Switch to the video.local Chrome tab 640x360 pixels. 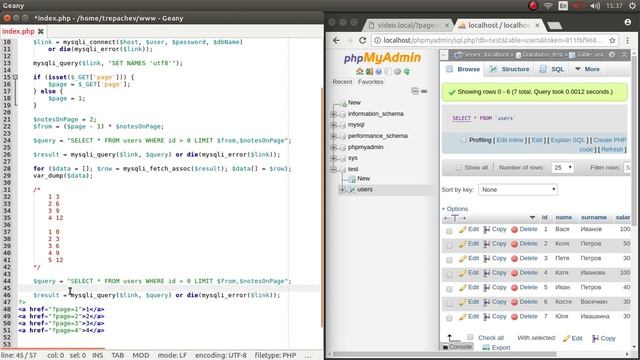point(408,25)
